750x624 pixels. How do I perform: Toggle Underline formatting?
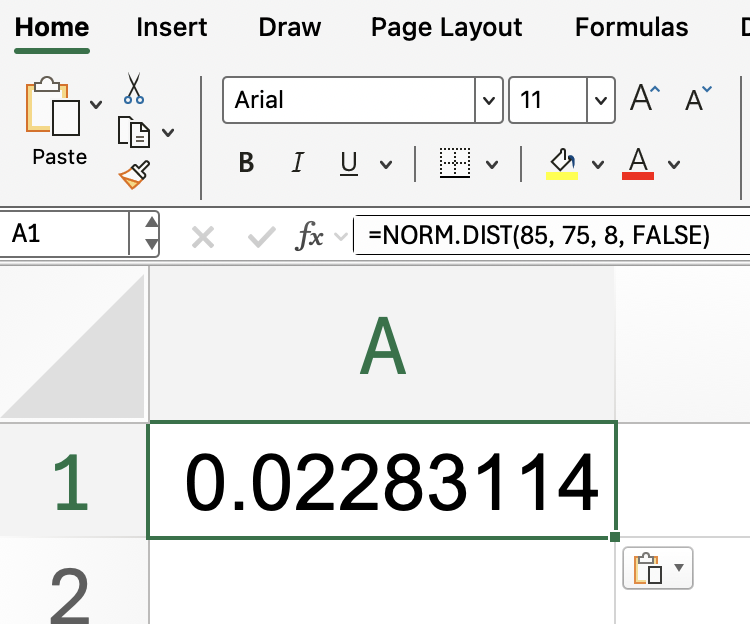(349, 163)
